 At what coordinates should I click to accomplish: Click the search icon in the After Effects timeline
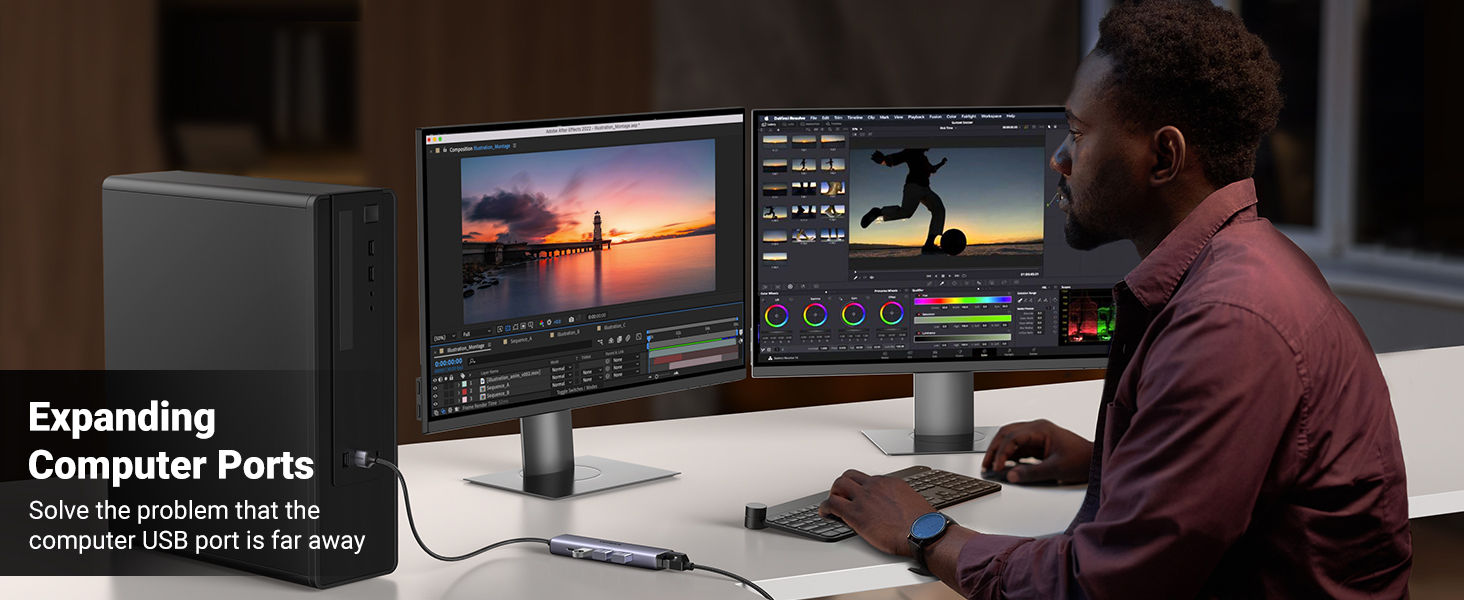coord(472,361)
